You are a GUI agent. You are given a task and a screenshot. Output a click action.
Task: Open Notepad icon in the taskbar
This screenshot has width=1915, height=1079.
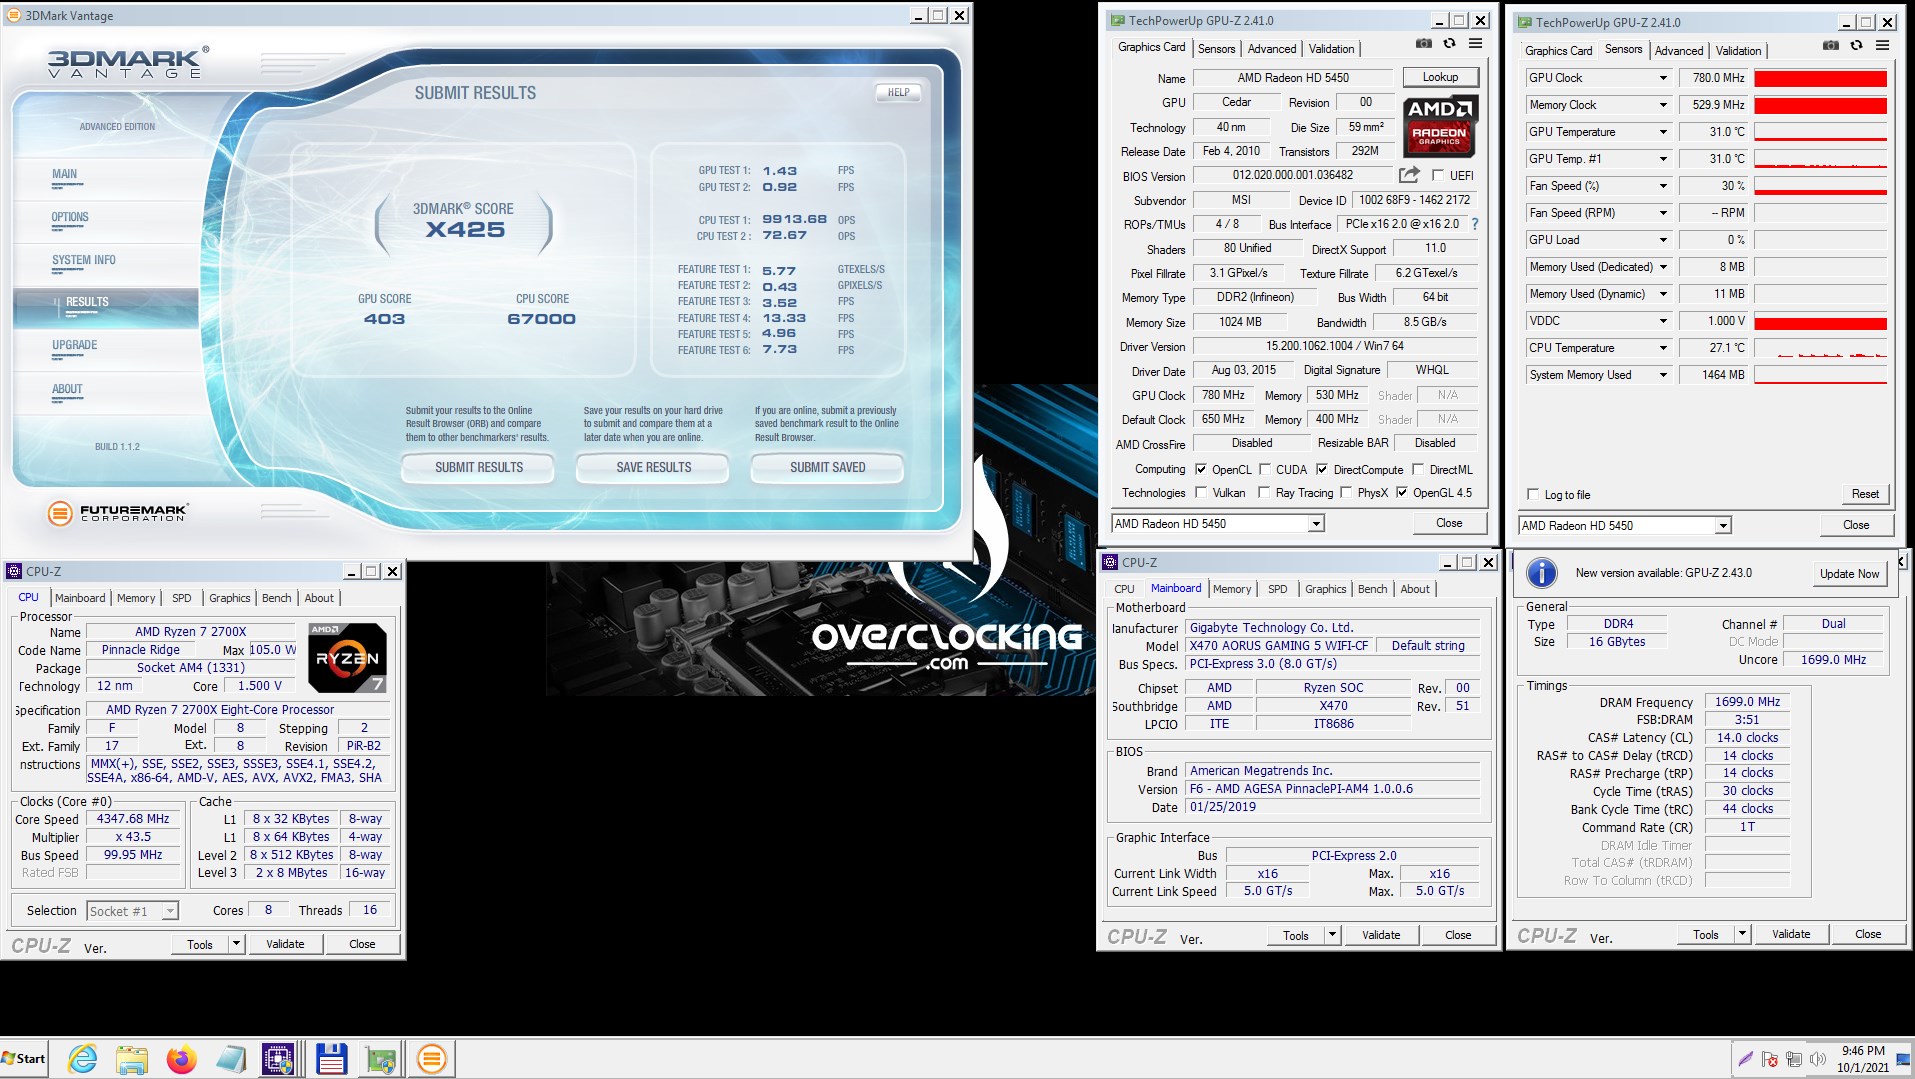click(231, 1059)
